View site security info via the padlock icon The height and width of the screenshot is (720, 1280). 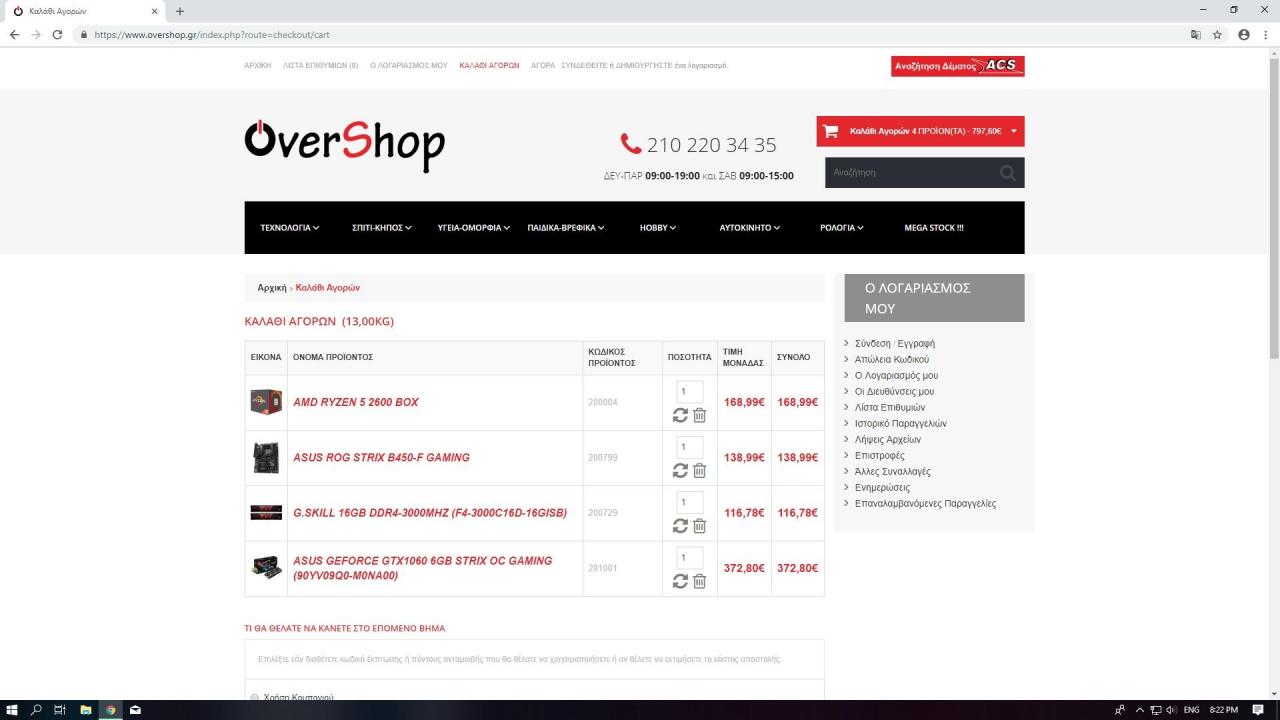pos(85,34)
